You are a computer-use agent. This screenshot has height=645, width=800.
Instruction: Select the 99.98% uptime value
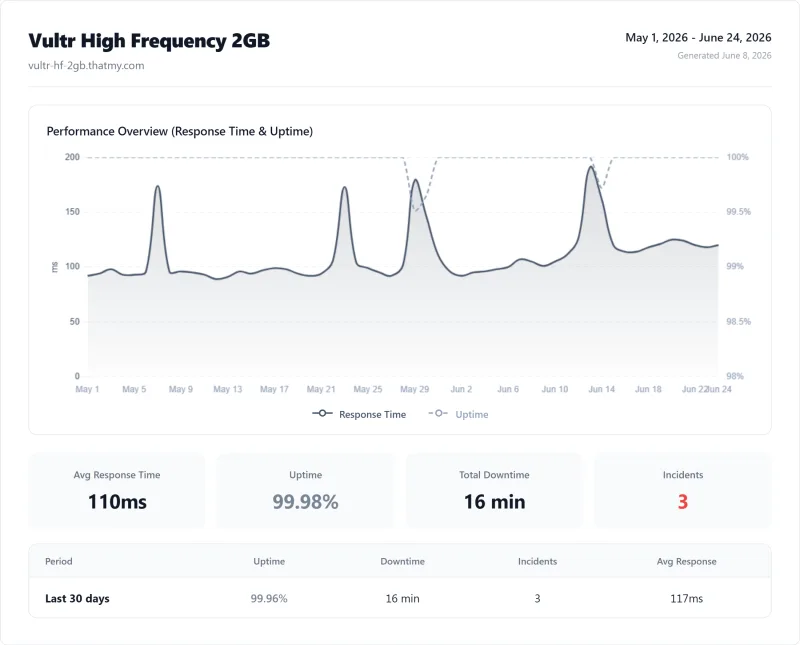pyautogui.click(x=305, y=502)
